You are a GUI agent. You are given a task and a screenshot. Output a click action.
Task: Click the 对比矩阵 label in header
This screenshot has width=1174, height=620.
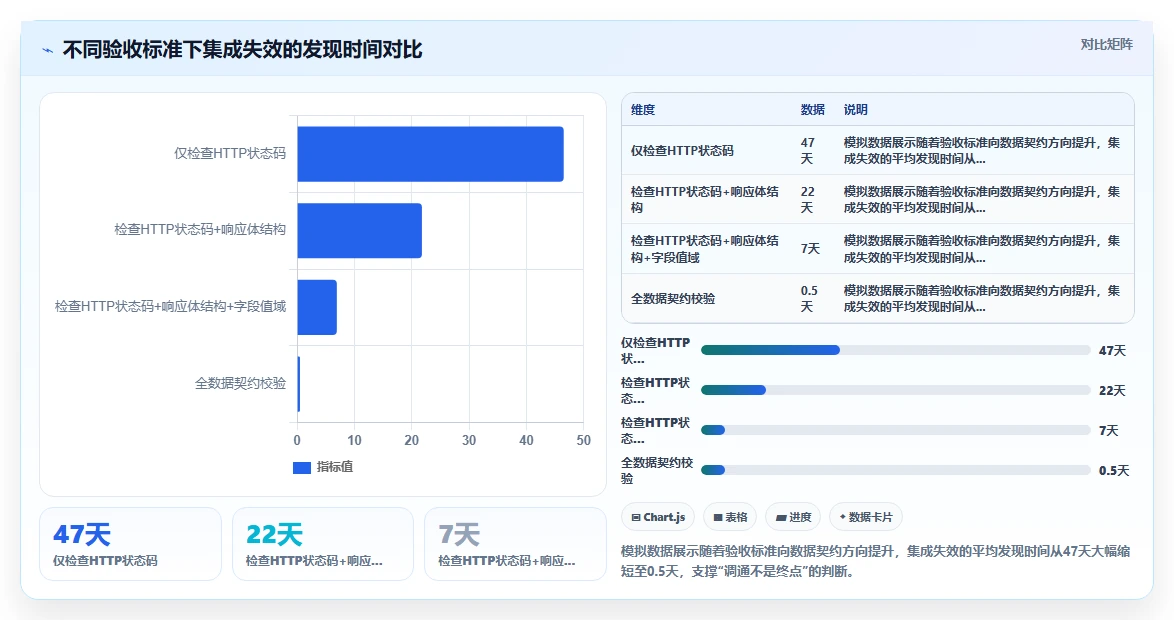pos(1106,45)
